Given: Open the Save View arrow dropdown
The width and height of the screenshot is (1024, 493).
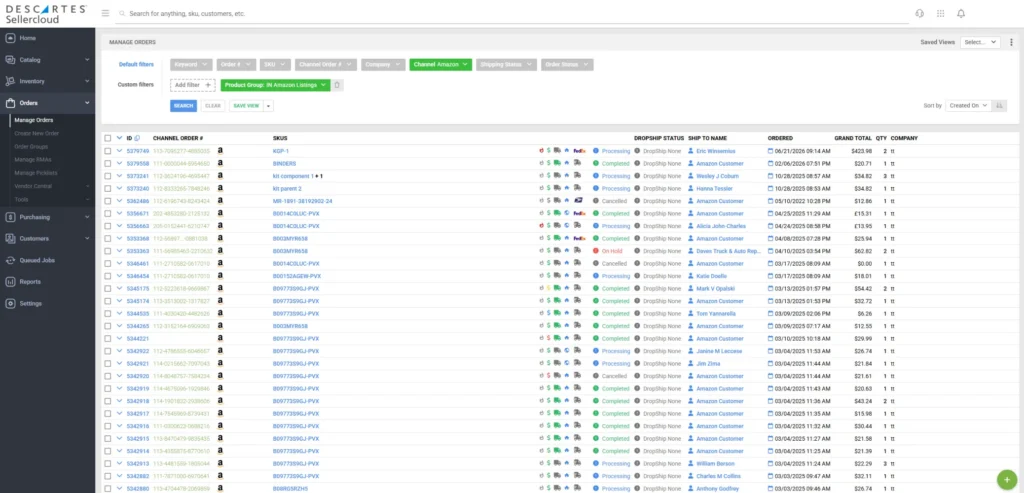Looking at the screenshot, I should [268, 106].
